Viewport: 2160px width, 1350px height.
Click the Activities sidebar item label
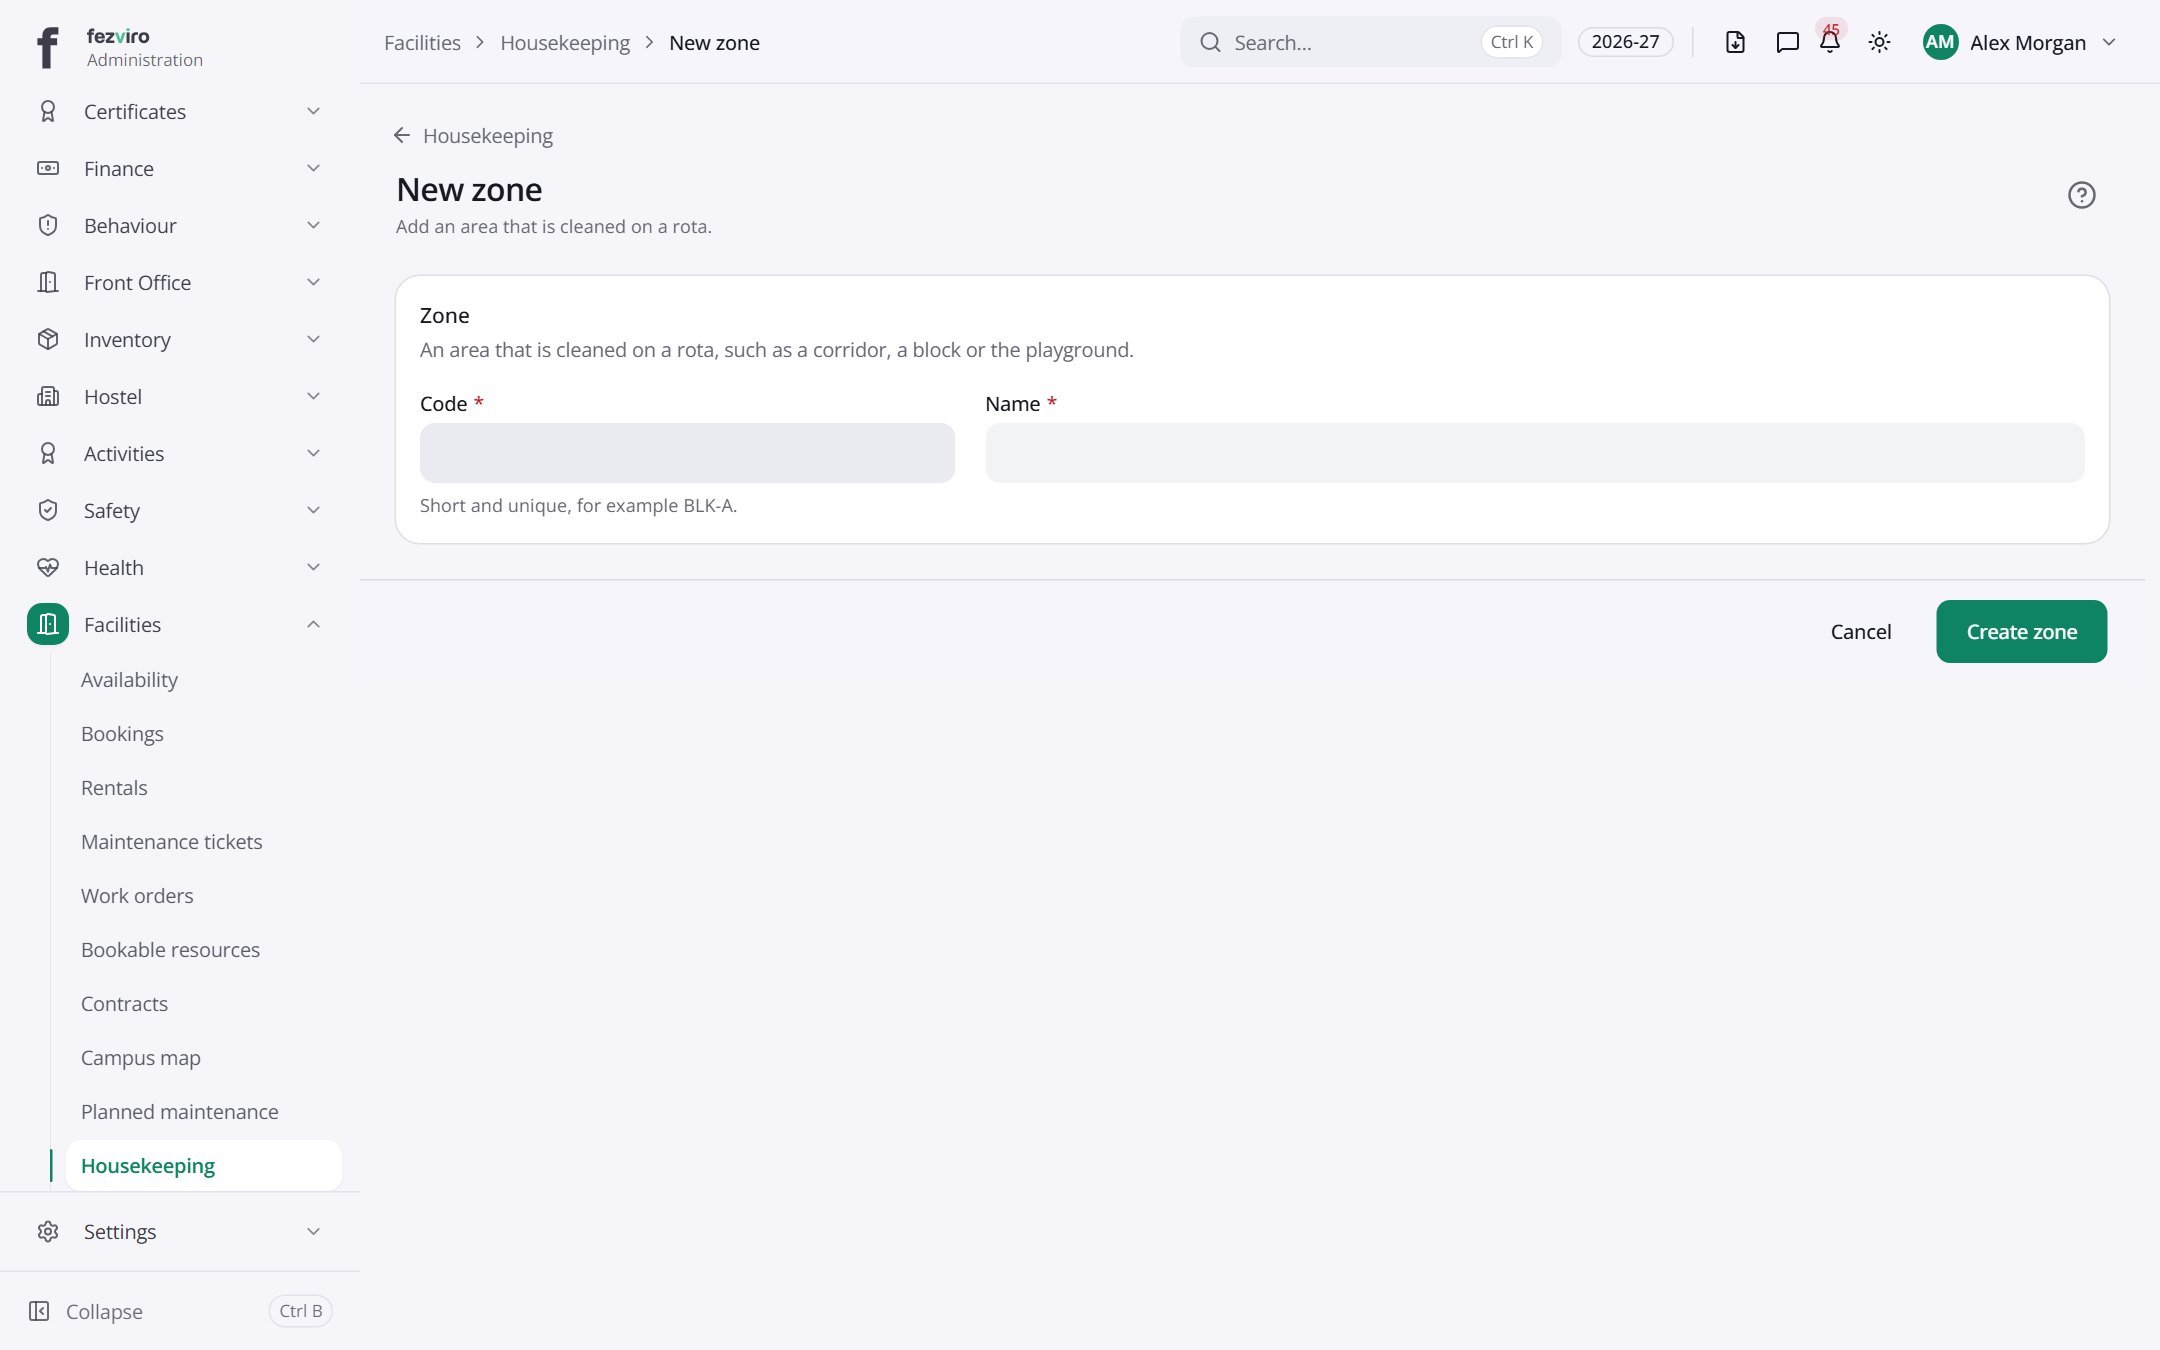point(124,453)
